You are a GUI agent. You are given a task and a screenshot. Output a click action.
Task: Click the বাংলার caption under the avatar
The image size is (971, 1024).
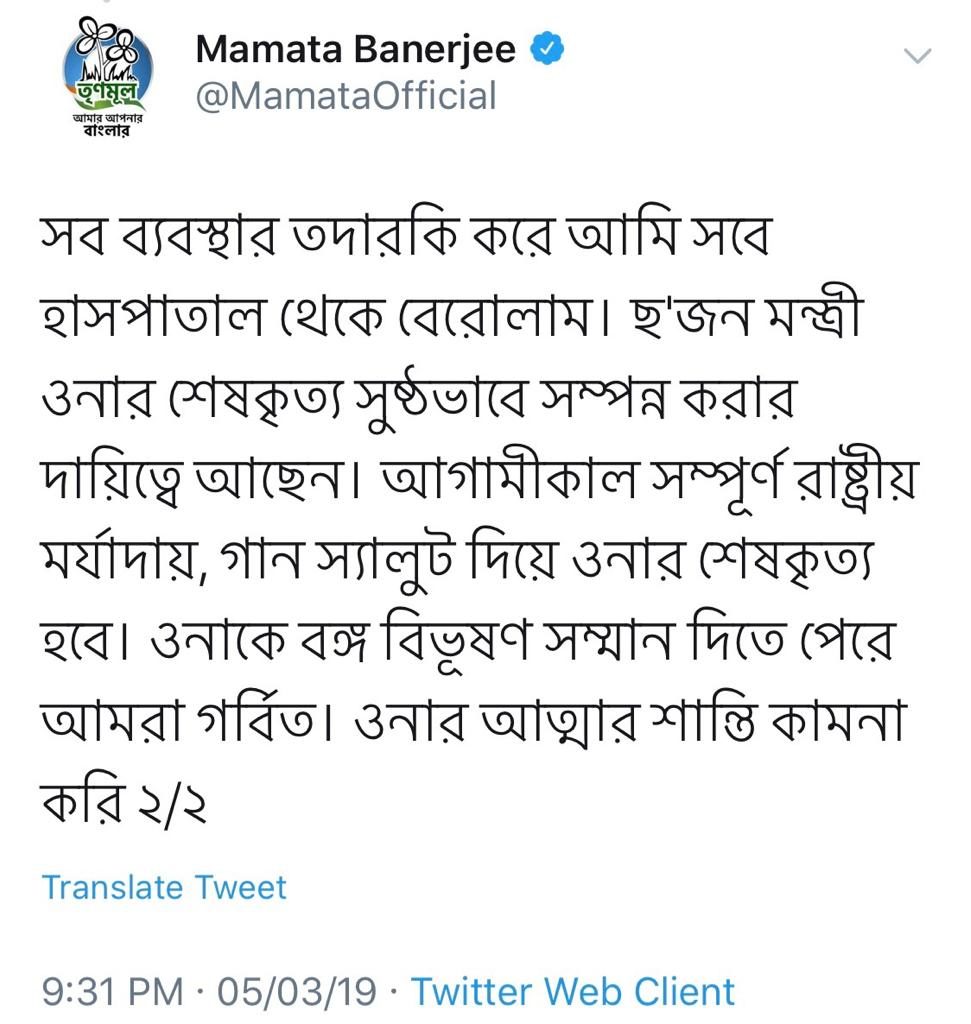coord(108,131)
